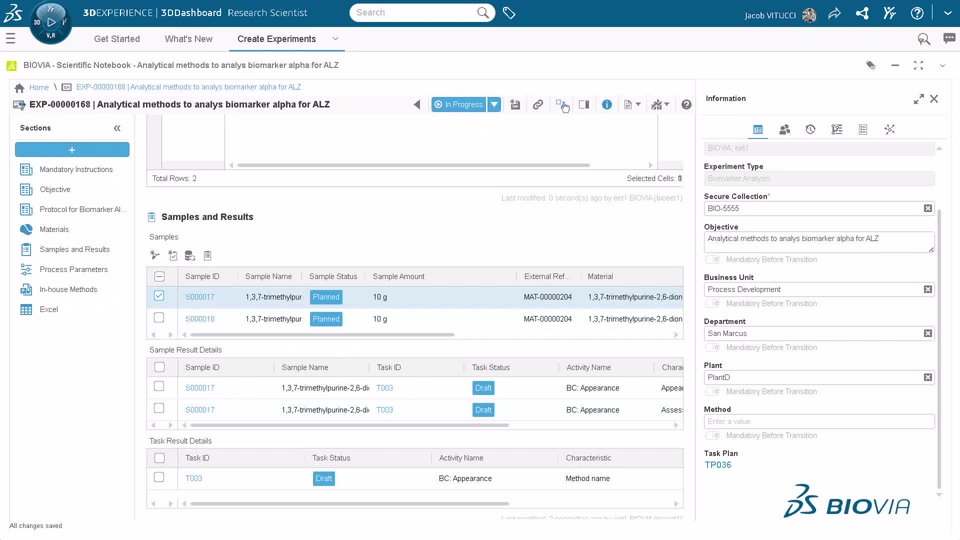The image size is (960, 540).
Task: Open the 3DEXPERIENCE compass
Action: pyautogui.click(x=50, y=23)
